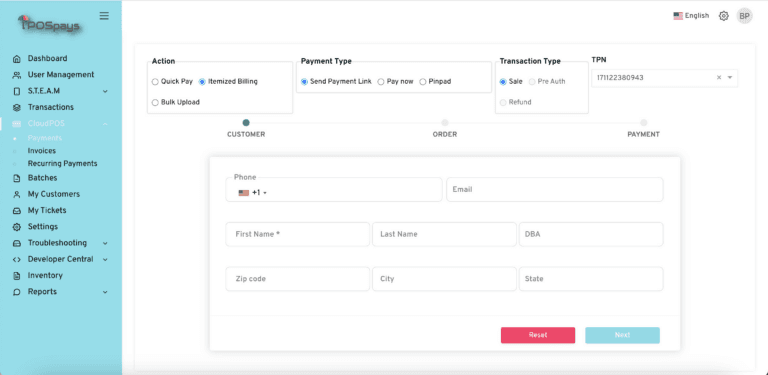Viewport: 768px width, 375px height.
Task: Open the TPN dropdown arrow
Action: 730,77
